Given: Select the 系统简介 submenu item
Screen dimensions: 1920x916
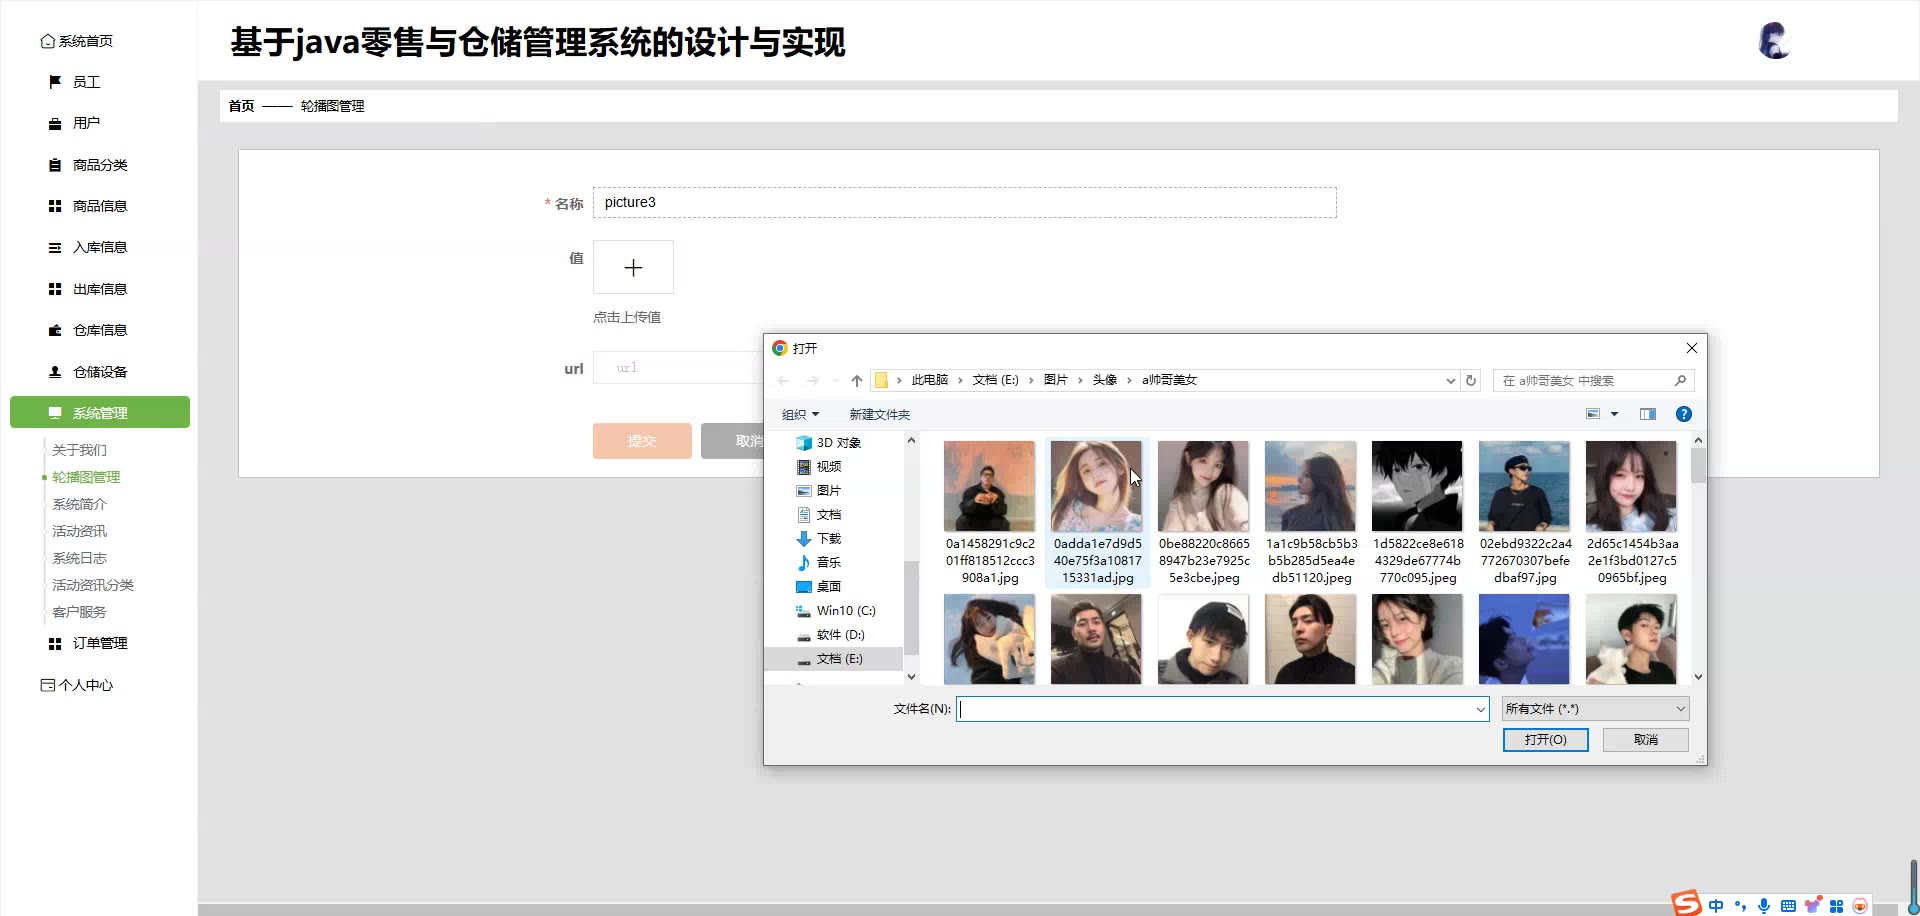Looking at the screenshot, I should coord(80,504).
